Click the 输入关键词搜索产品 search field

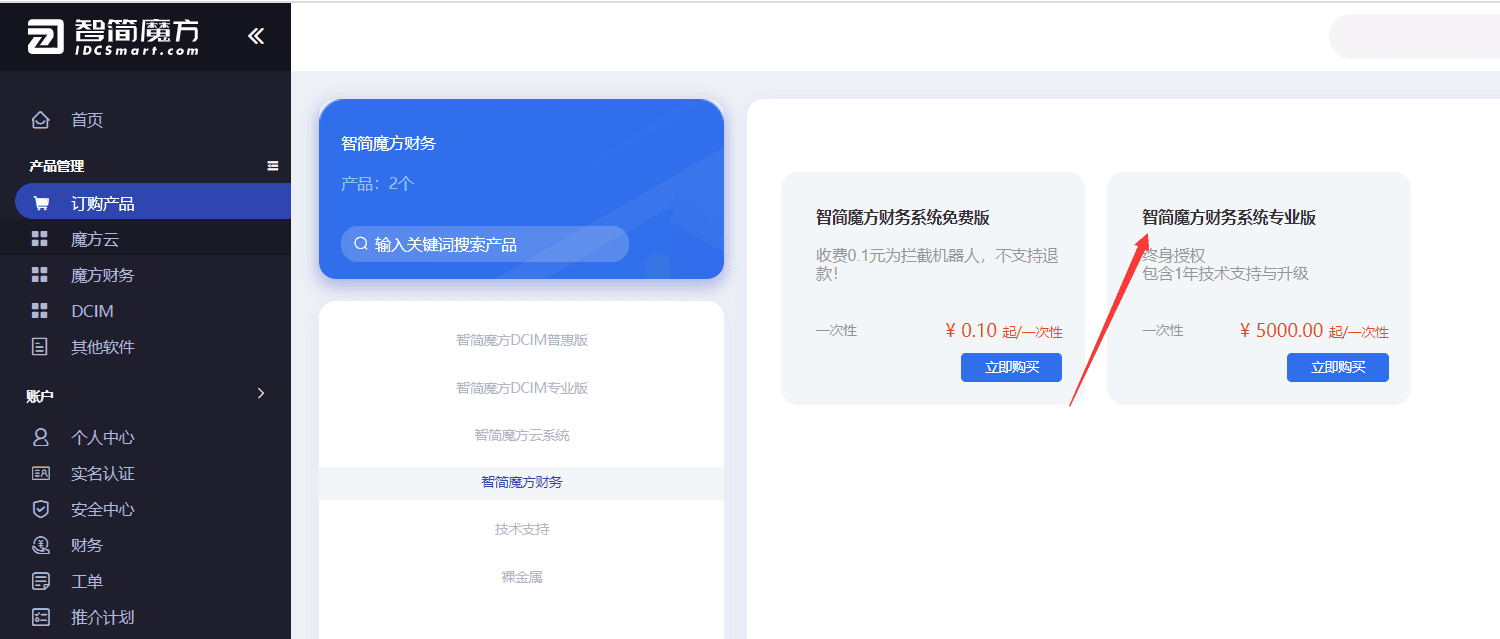485,244
